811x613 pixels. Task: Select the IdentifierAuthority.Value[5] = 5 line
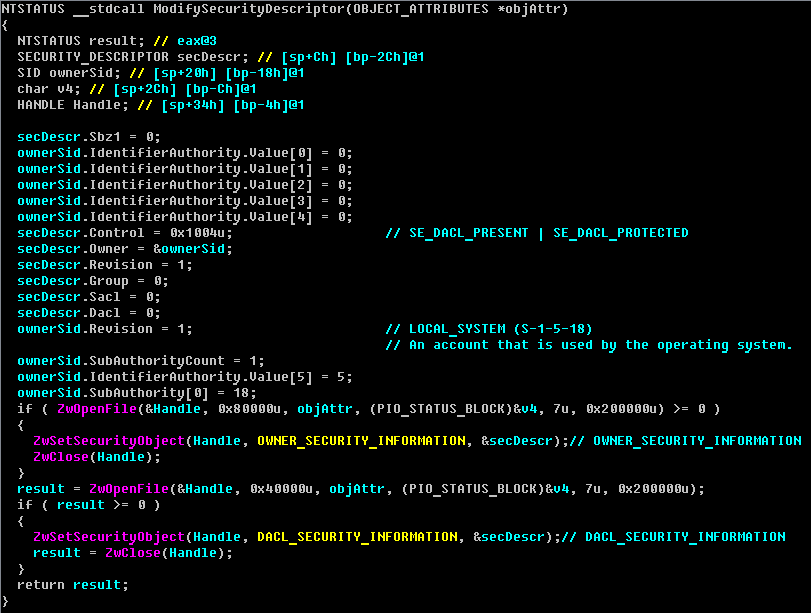tap(185, 377)
